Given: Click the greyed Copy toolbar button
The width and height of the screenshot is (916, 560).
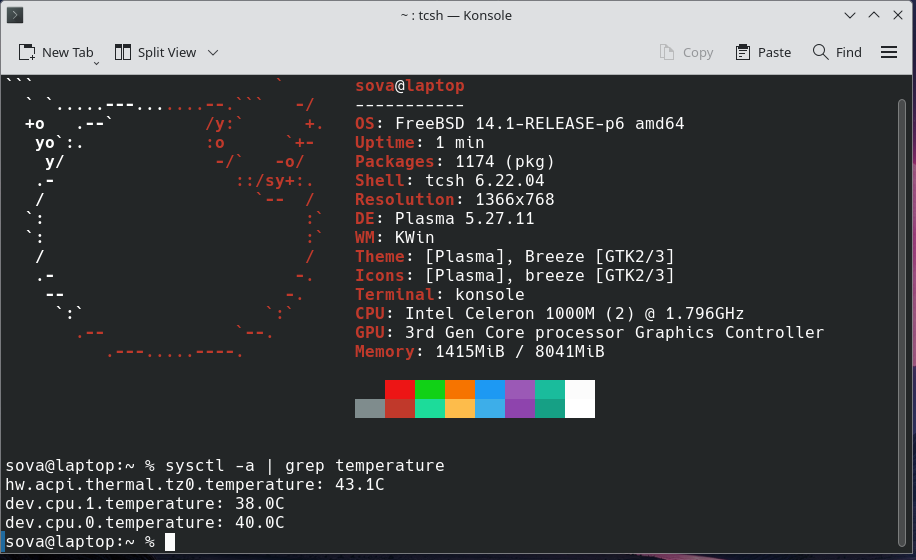Looking at the screenshot, I should [x=686, y=53].
